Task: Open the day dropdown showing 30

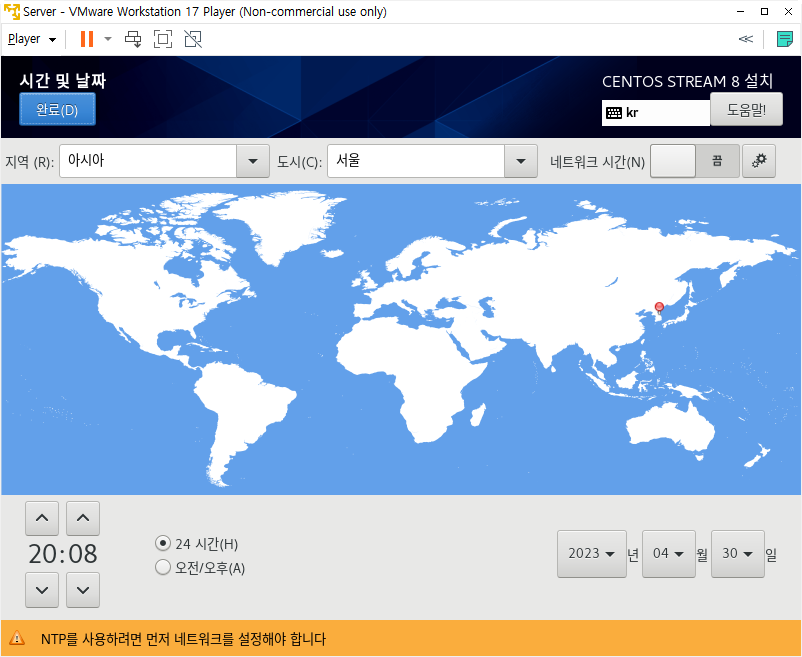Action: [738, 554]
